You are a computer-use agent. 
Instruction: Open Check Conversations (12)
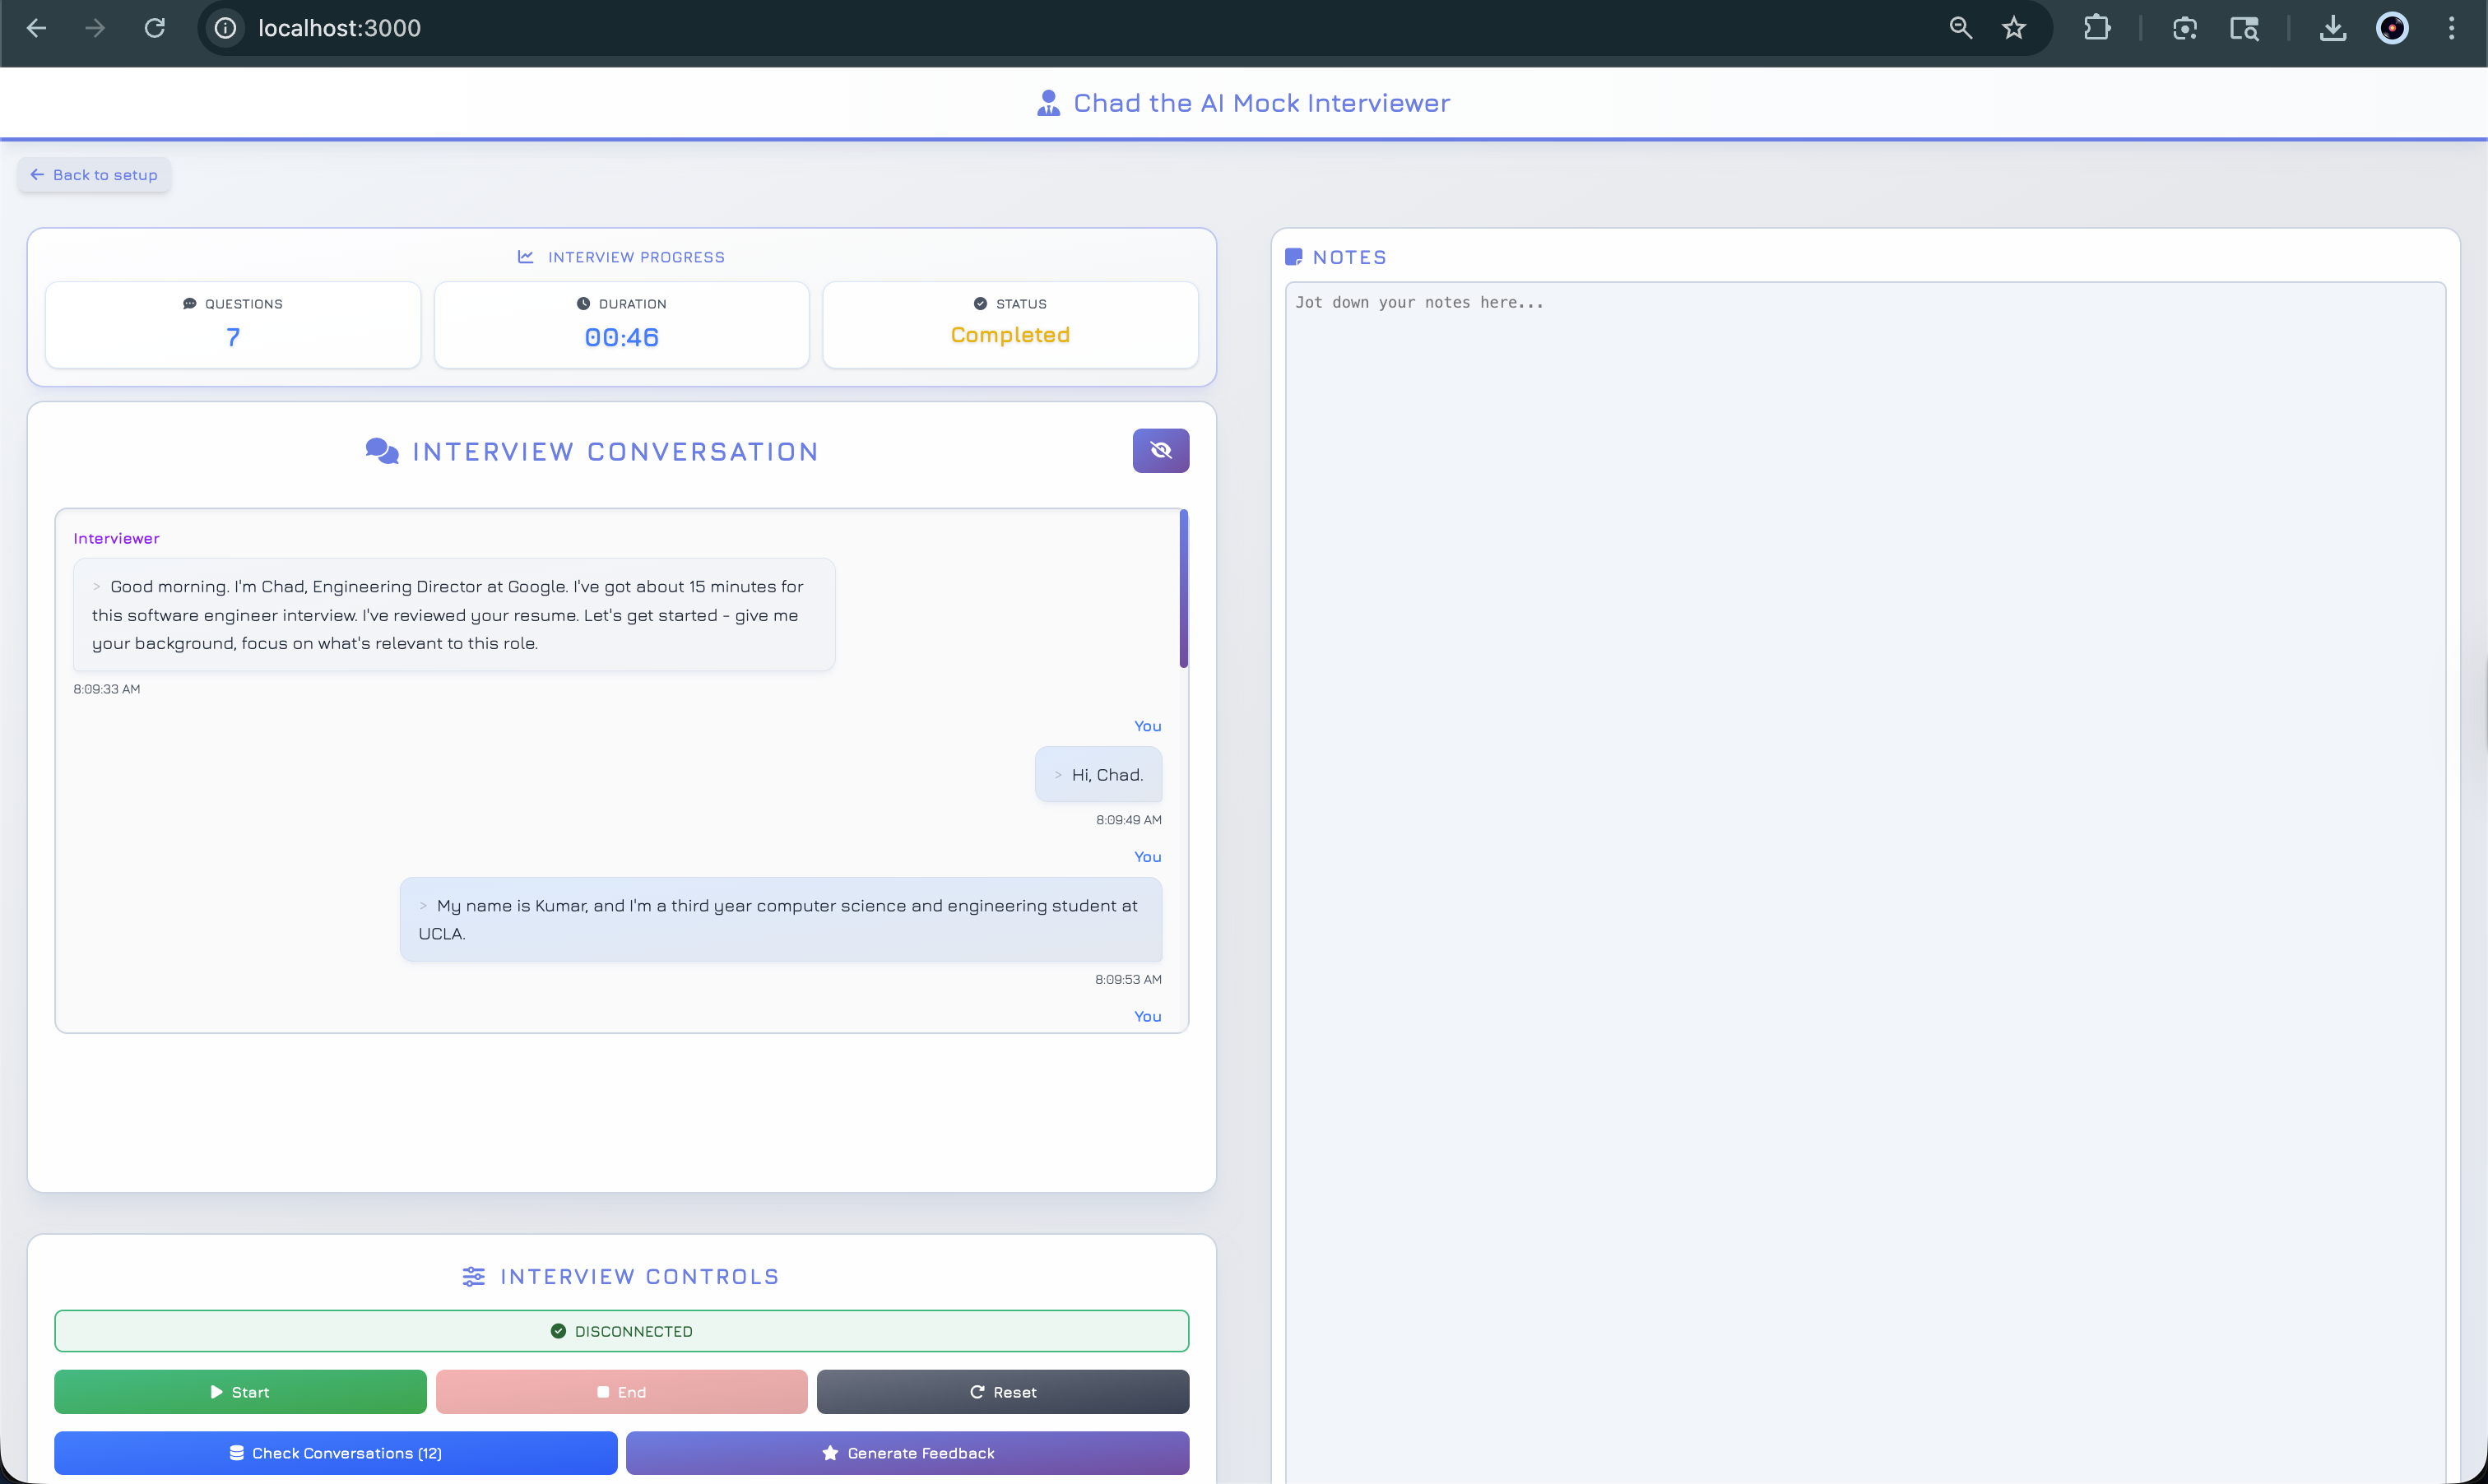tap(335, 1453)
